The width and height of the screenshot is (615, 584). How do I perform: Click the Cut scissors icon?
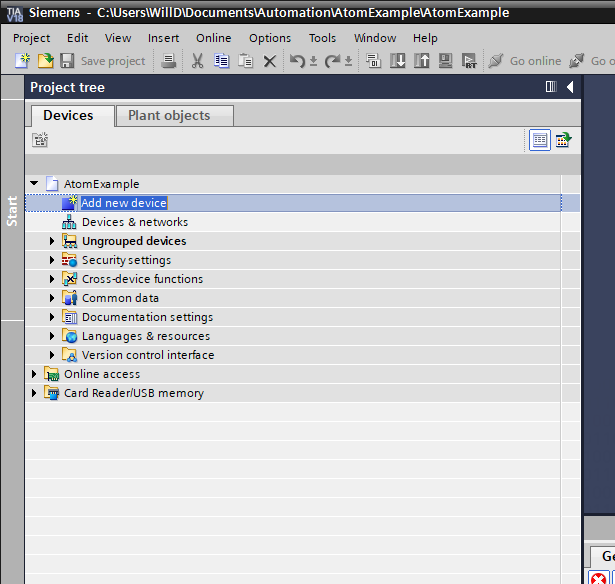tap(197, 61)
